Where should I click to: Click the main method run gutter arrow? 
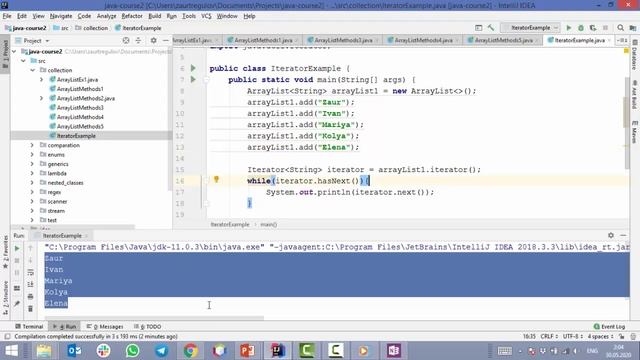coord(193,79)
